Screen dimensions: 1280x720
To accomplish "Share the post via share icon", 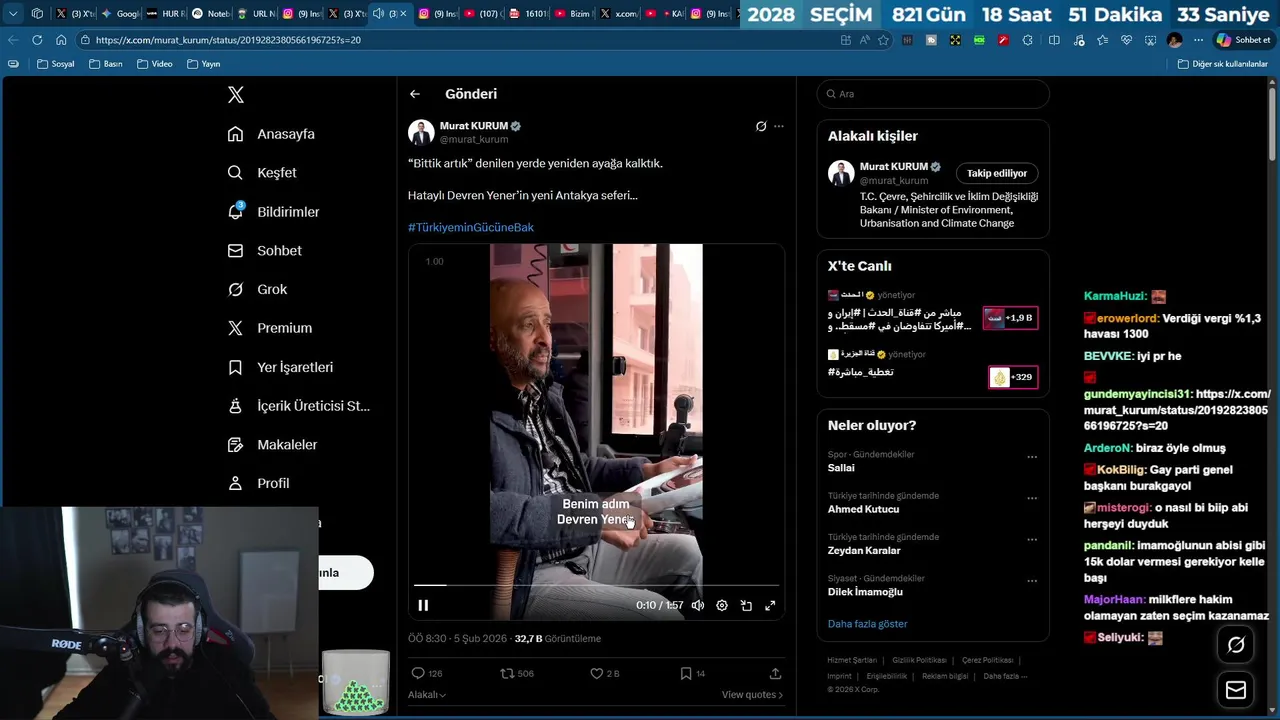I will pos(775,674).
